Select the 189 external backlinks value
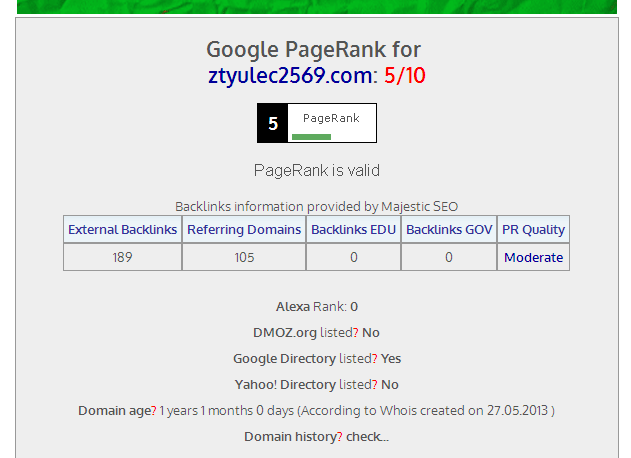 tap(122, 257)
